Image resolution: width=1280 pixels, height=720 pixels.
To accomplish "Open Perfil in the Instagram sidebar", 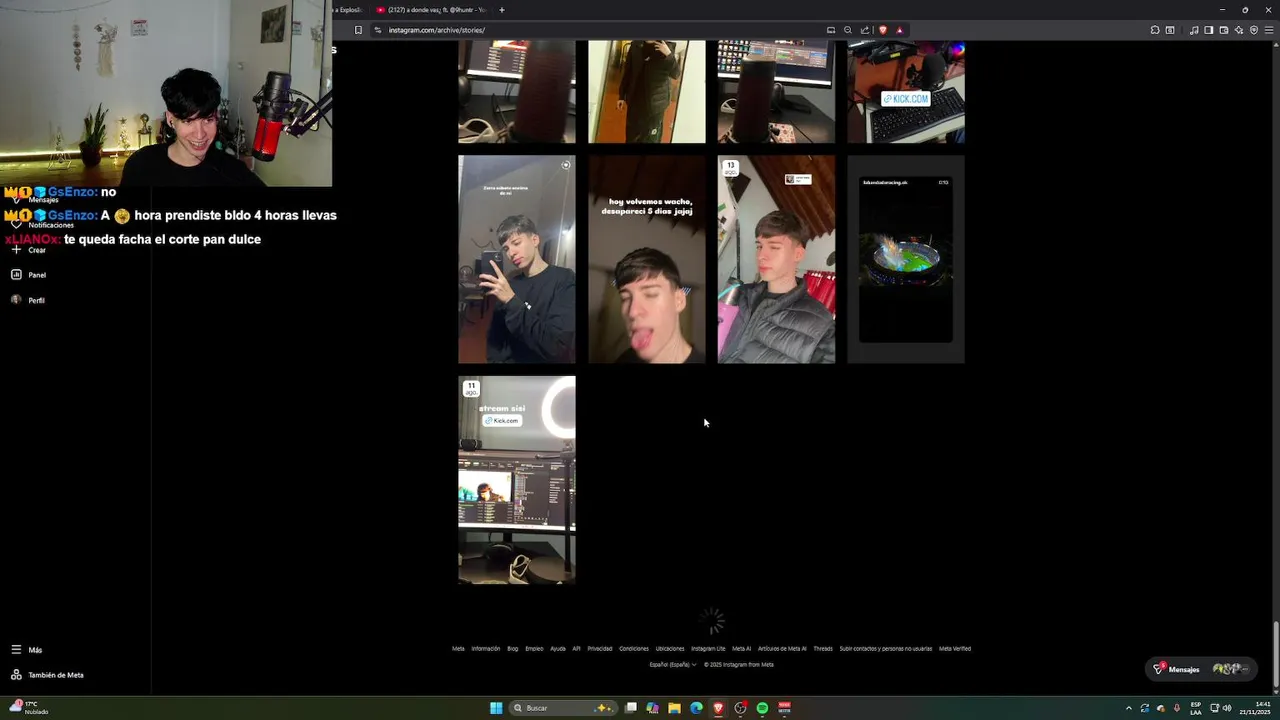I will pyautogui.click(x=28, y=300).
